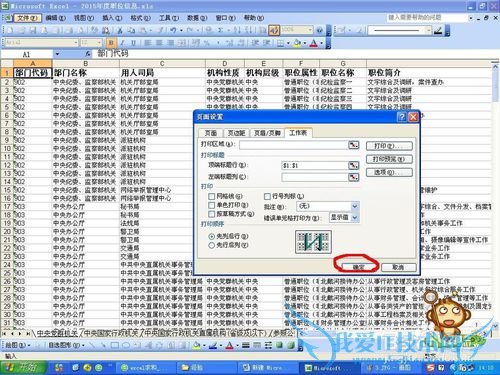Click collapse-dialog icon beside $1:$1 field

(x=353, y=165)
